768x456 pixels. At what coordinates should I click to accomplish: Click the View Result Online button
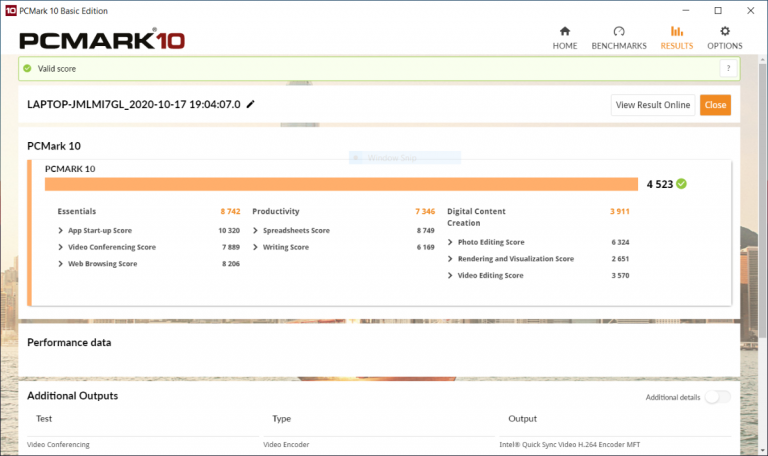(x=652, y=105)
